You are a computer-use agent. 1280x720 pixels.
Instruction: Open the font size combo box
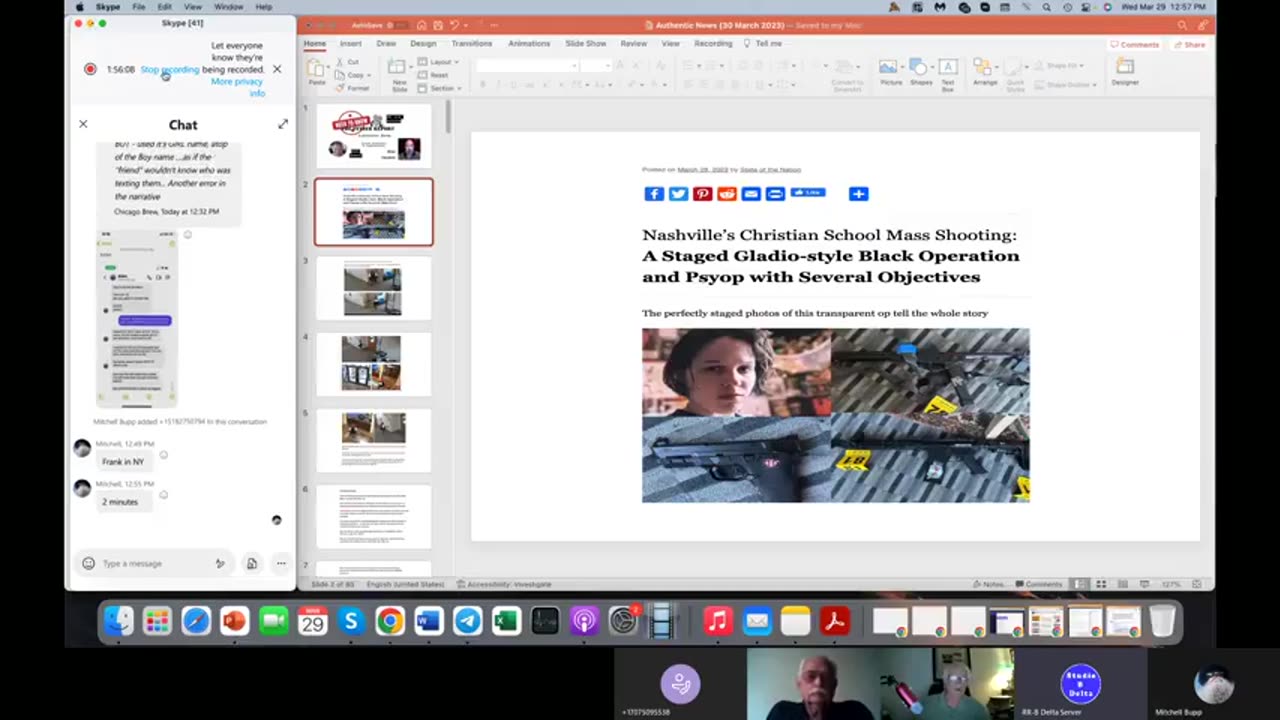point(596,66)
